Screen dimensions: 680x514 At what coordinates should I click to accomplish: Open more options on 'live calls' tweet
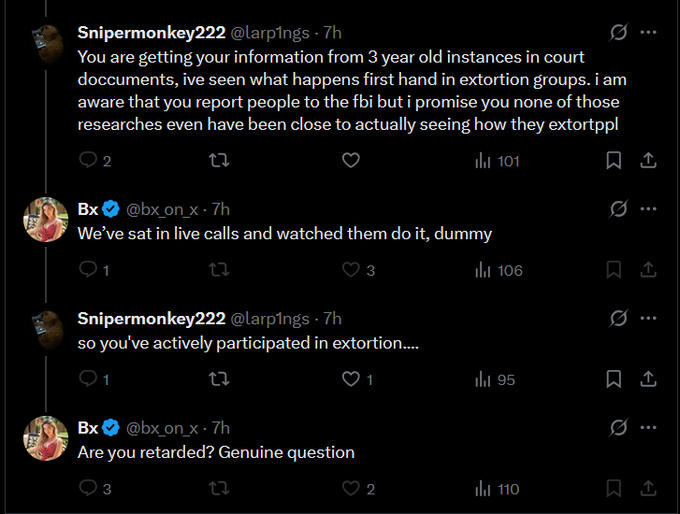pyautogui.click(x=648, y=209)
